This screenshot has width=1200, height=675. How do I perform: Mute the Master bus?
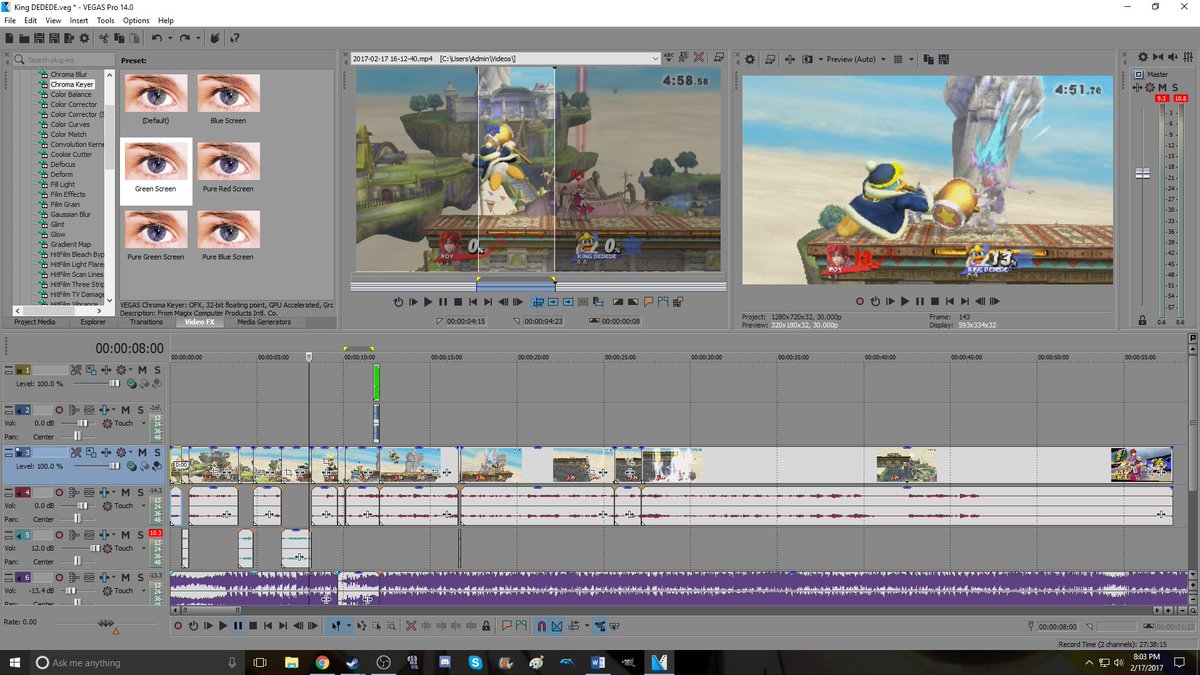(x=1163, y=88)
